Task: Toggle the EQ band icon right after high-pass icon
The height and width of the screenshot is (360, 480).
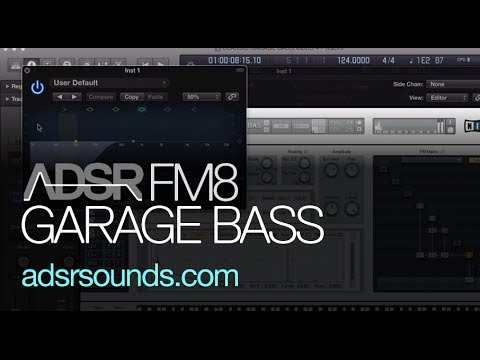Action: click(90, 109)
